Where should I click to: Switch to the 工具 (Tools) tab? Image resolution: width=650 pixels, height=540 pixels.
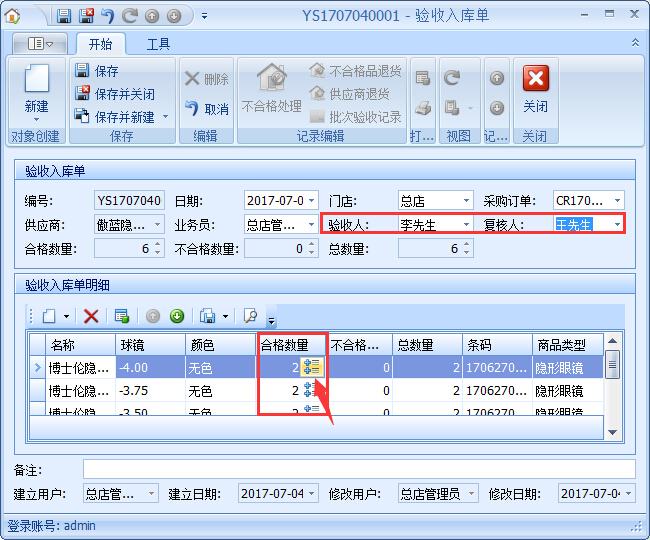point(158,44)
